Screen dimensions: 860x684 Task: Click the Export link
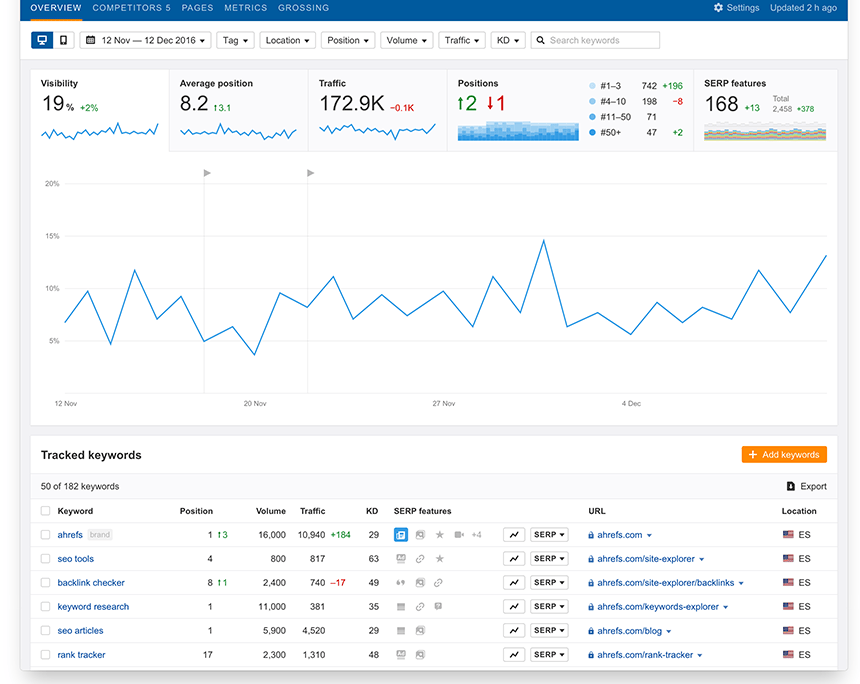tap(807, 486)
